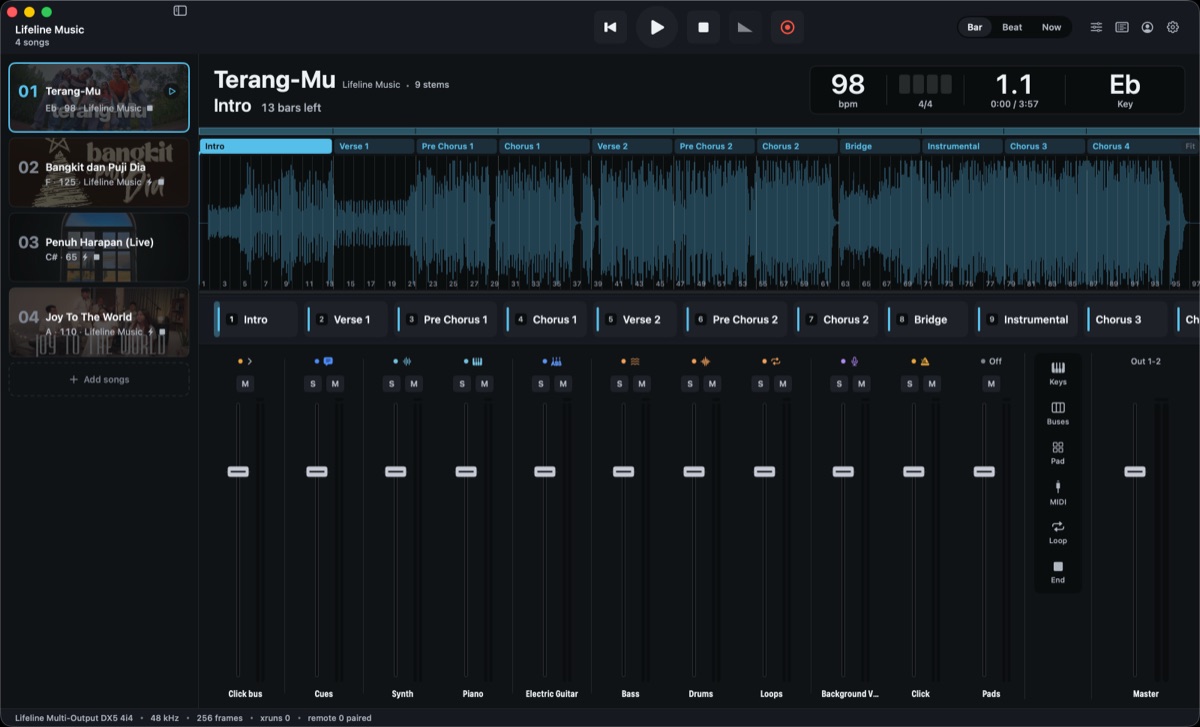Open the mixer sliders settings icon

(1096, 28)
